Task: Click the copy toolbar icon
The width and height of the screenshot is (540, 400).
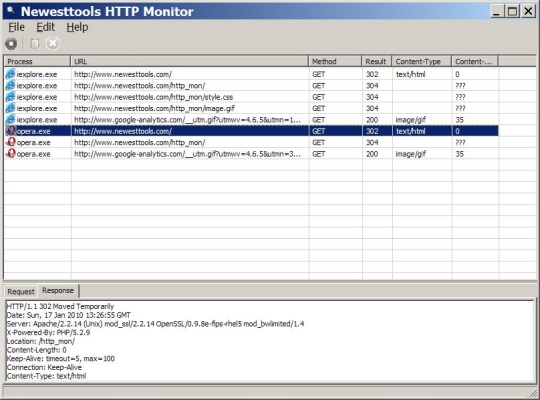Action: click(35, 44)
